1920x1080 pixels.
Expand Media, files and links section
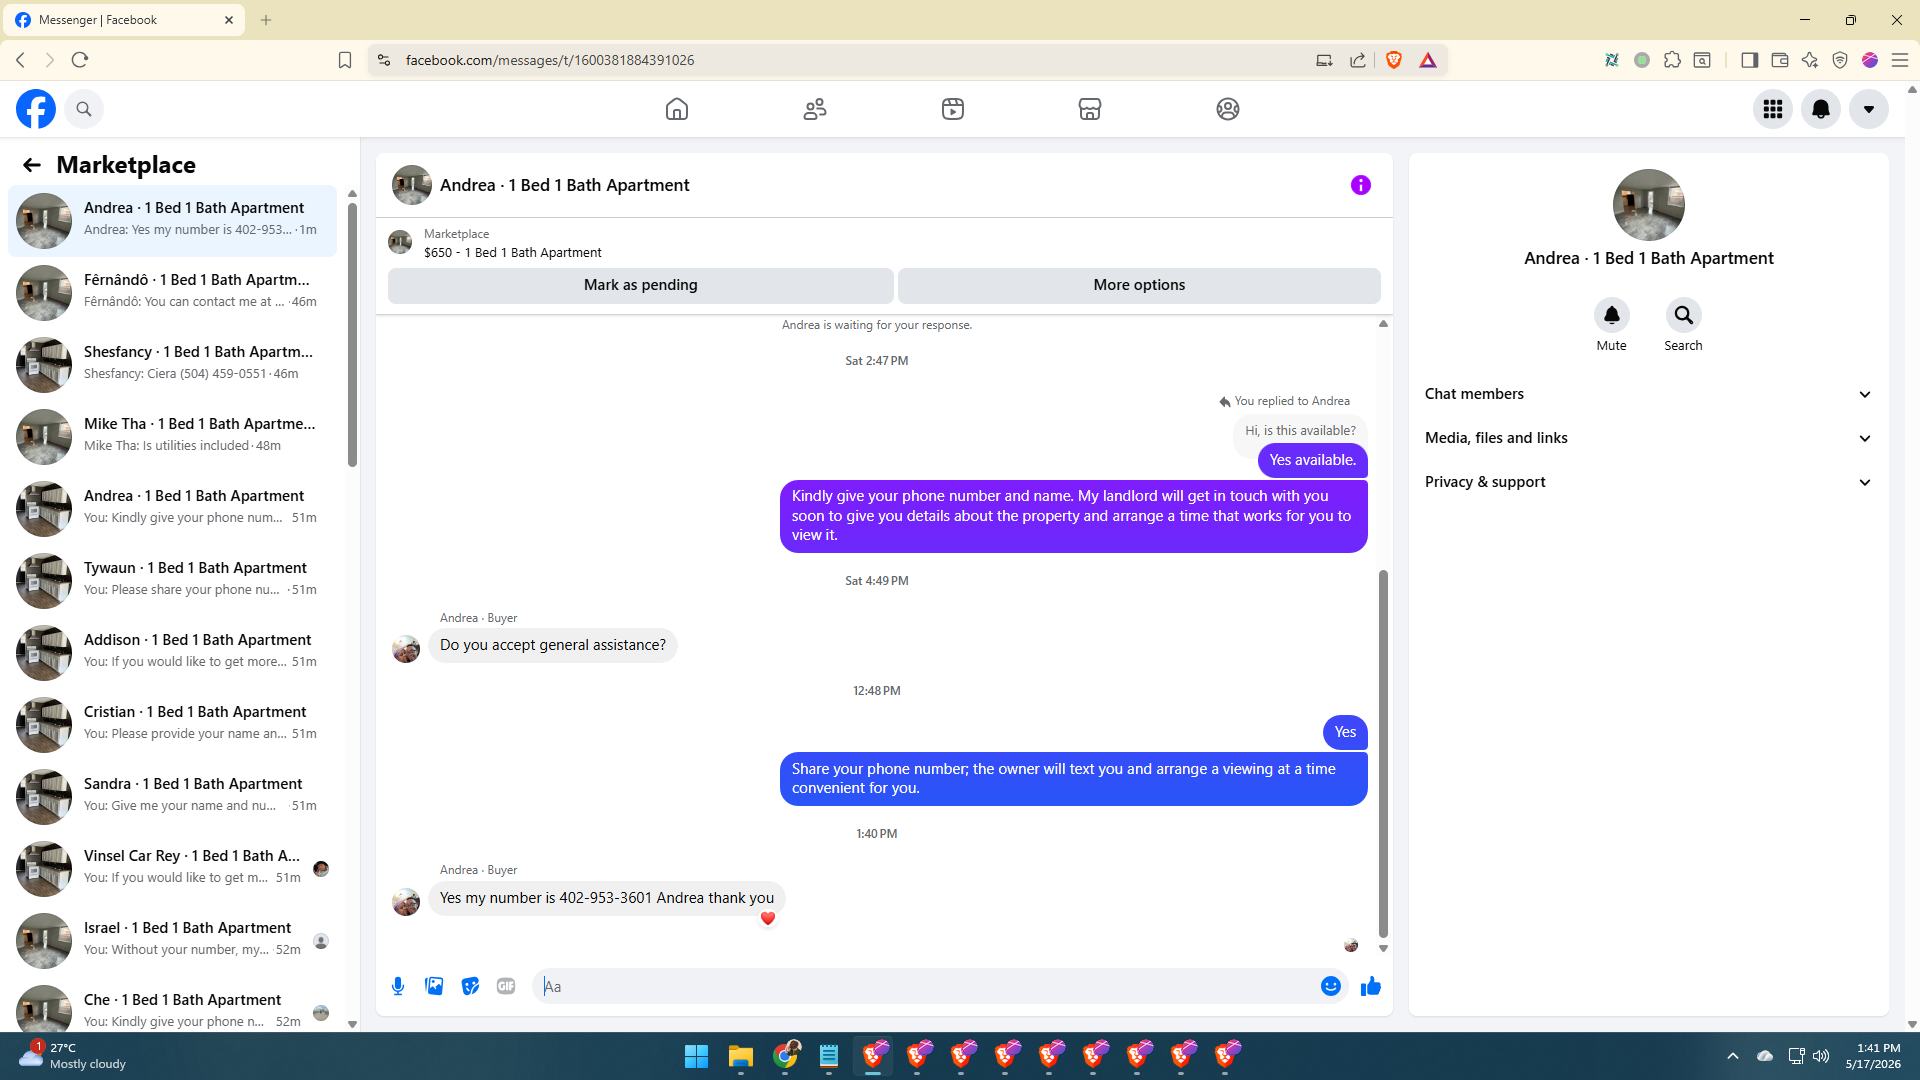click(1649, 438)
